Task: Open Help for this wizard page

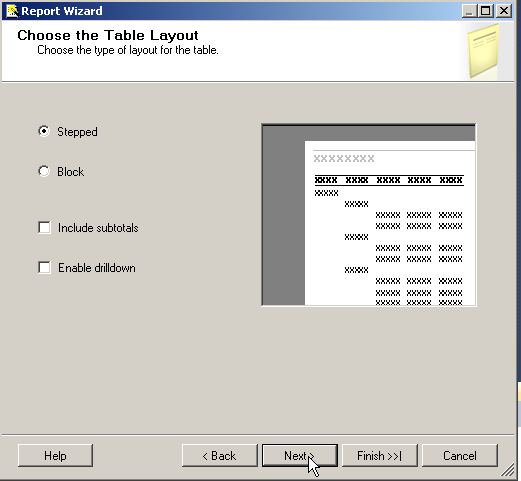Action: (55, 455)
